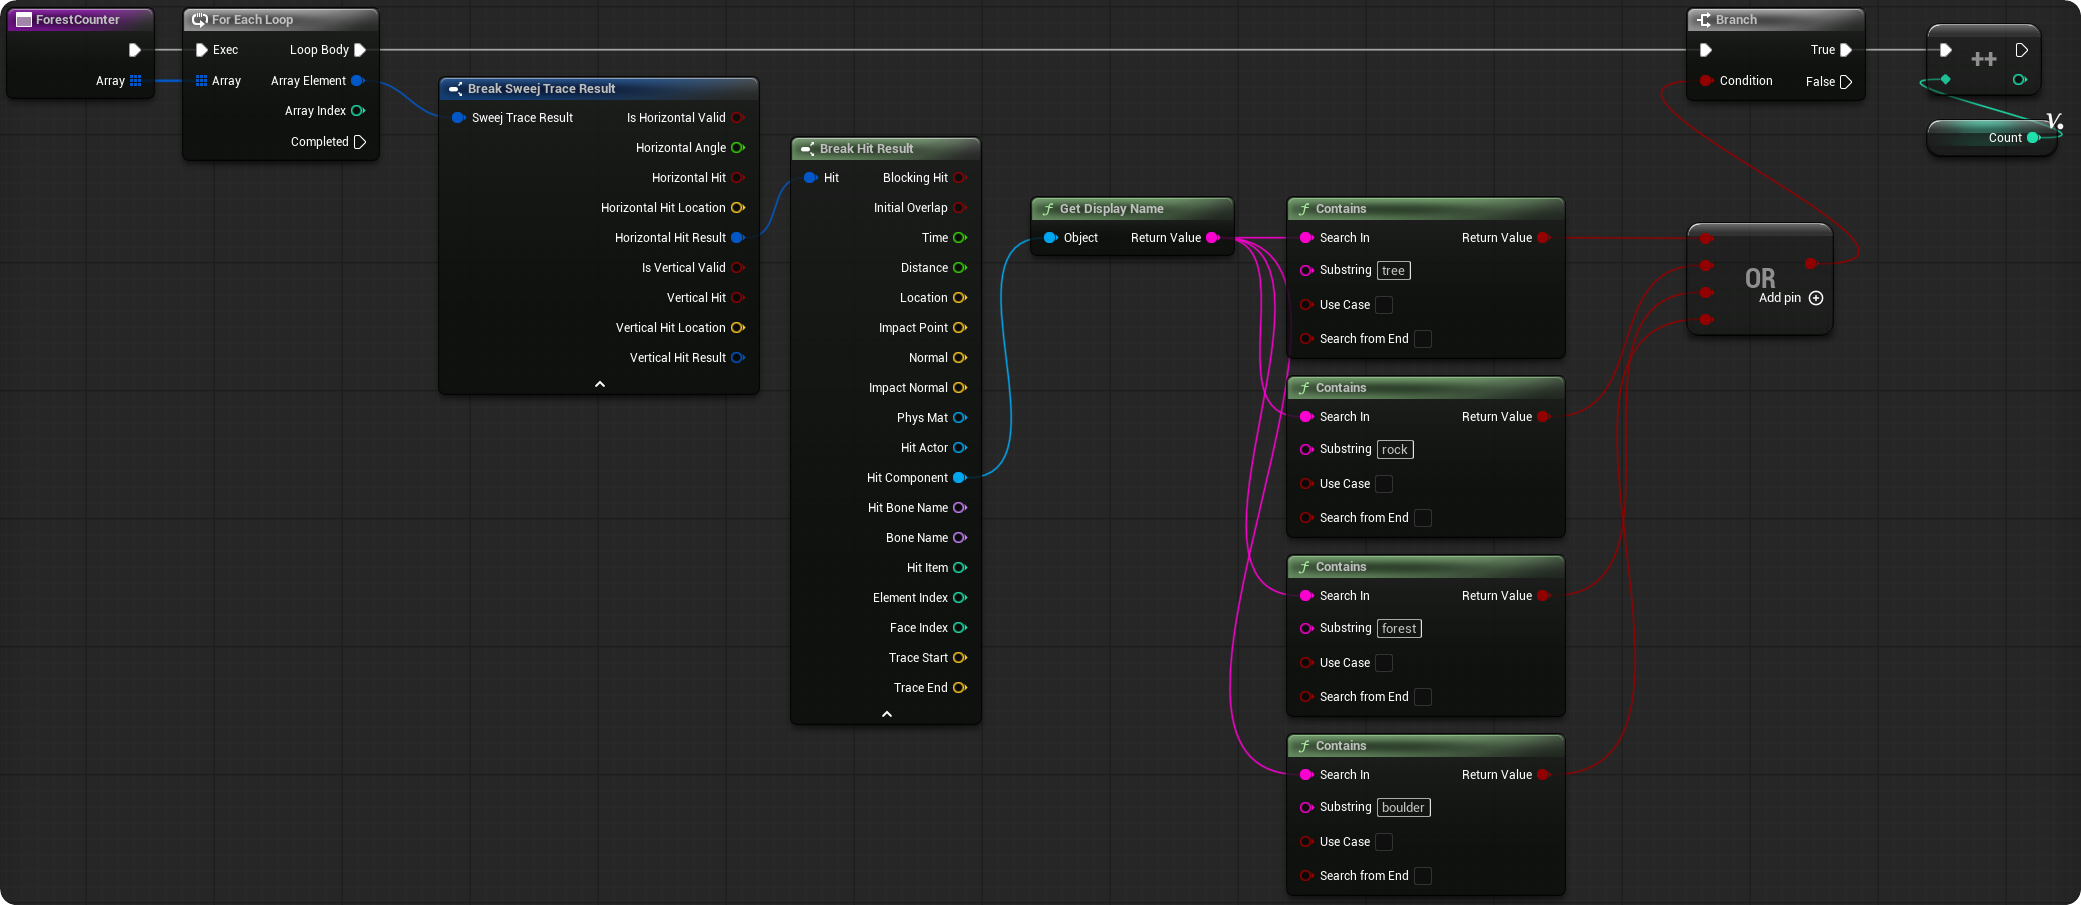The height and width of the screenshot is (905, 2081).
Task: Toggle Search from End on 'forest' Contains node
Action: (x=1423, y=697)
